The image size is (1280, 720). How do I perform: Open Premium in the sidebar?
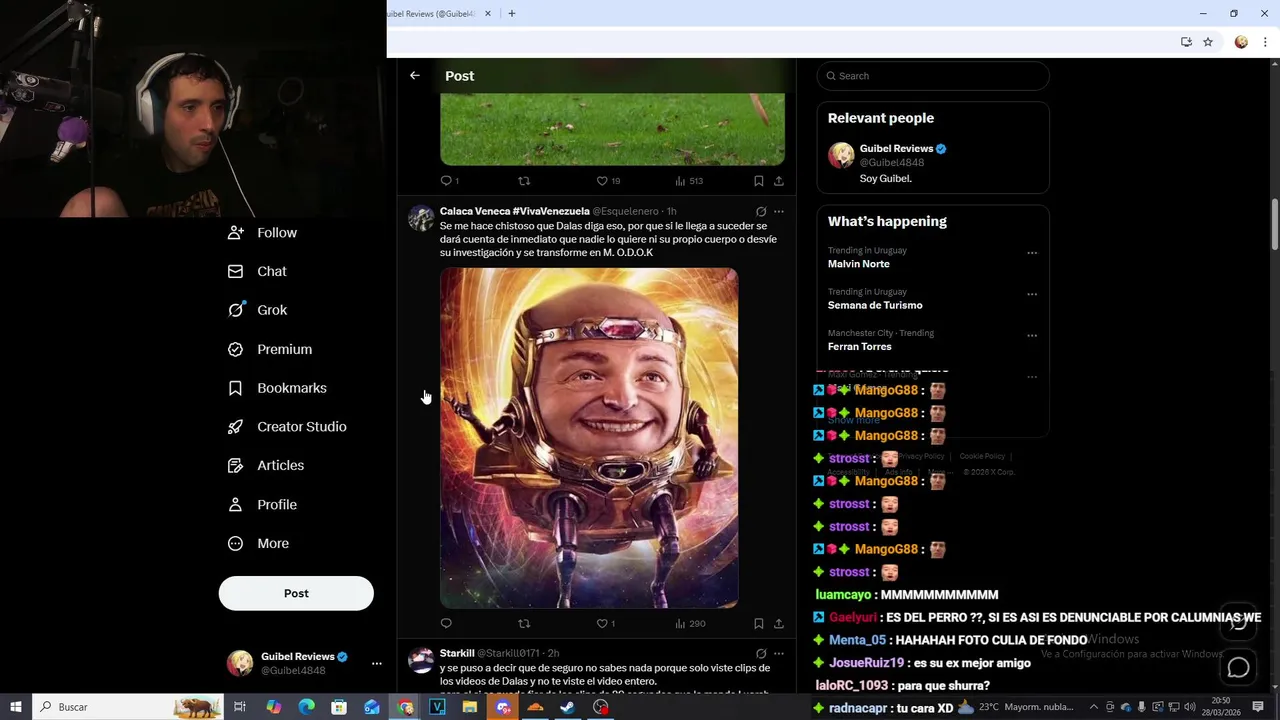[270, 349]
